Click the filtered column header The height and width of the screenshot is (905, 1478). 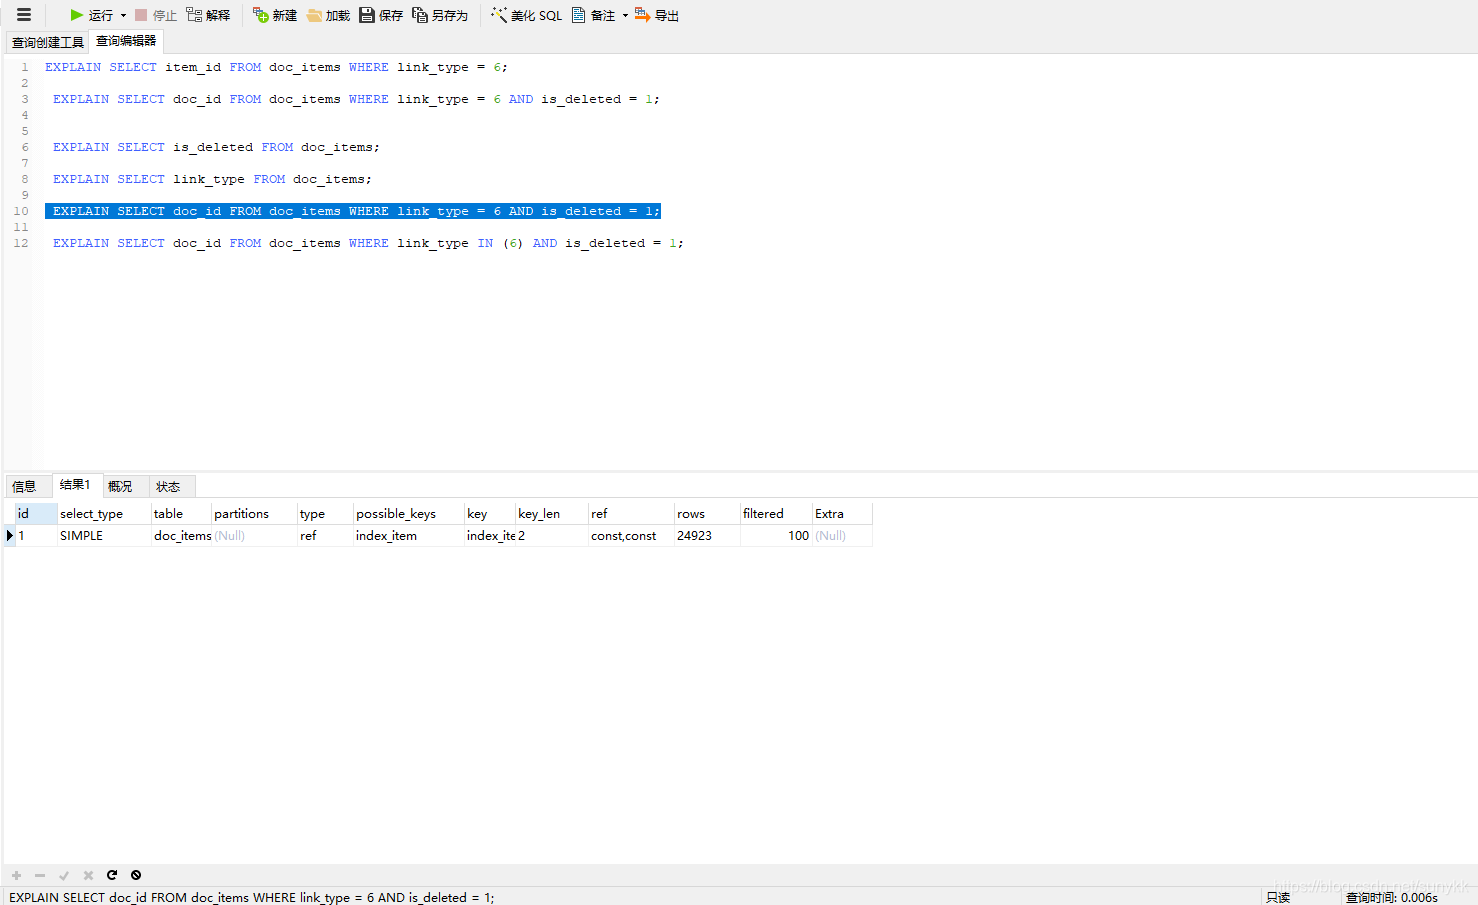pos(776,513)
